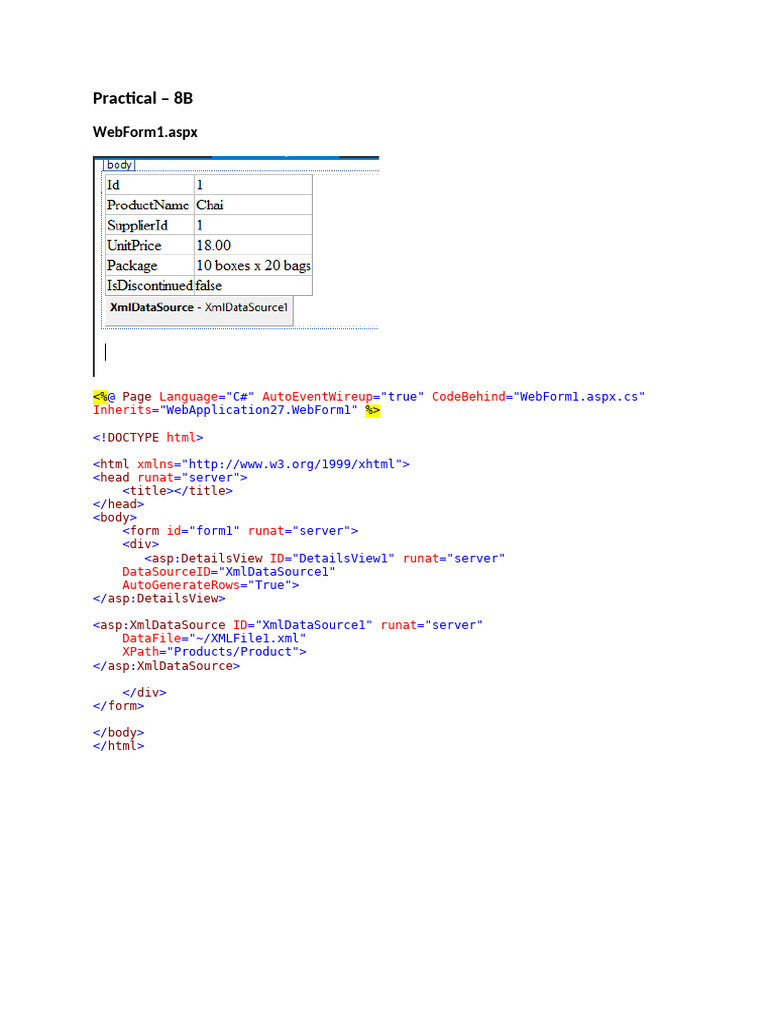This screenshot has height=1024, width=768.
Task: Click the '</html>' closing tag
Action: 118,746
